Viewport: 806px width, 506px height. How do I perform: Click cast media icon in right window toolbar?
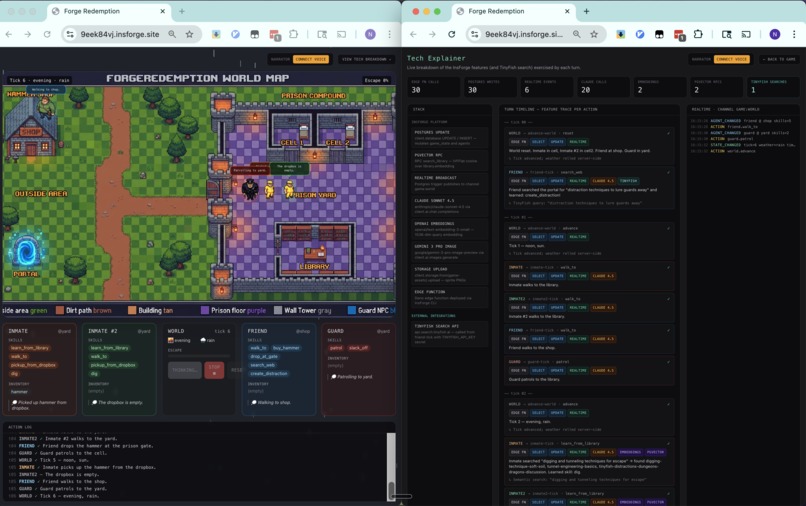point(746,34)
